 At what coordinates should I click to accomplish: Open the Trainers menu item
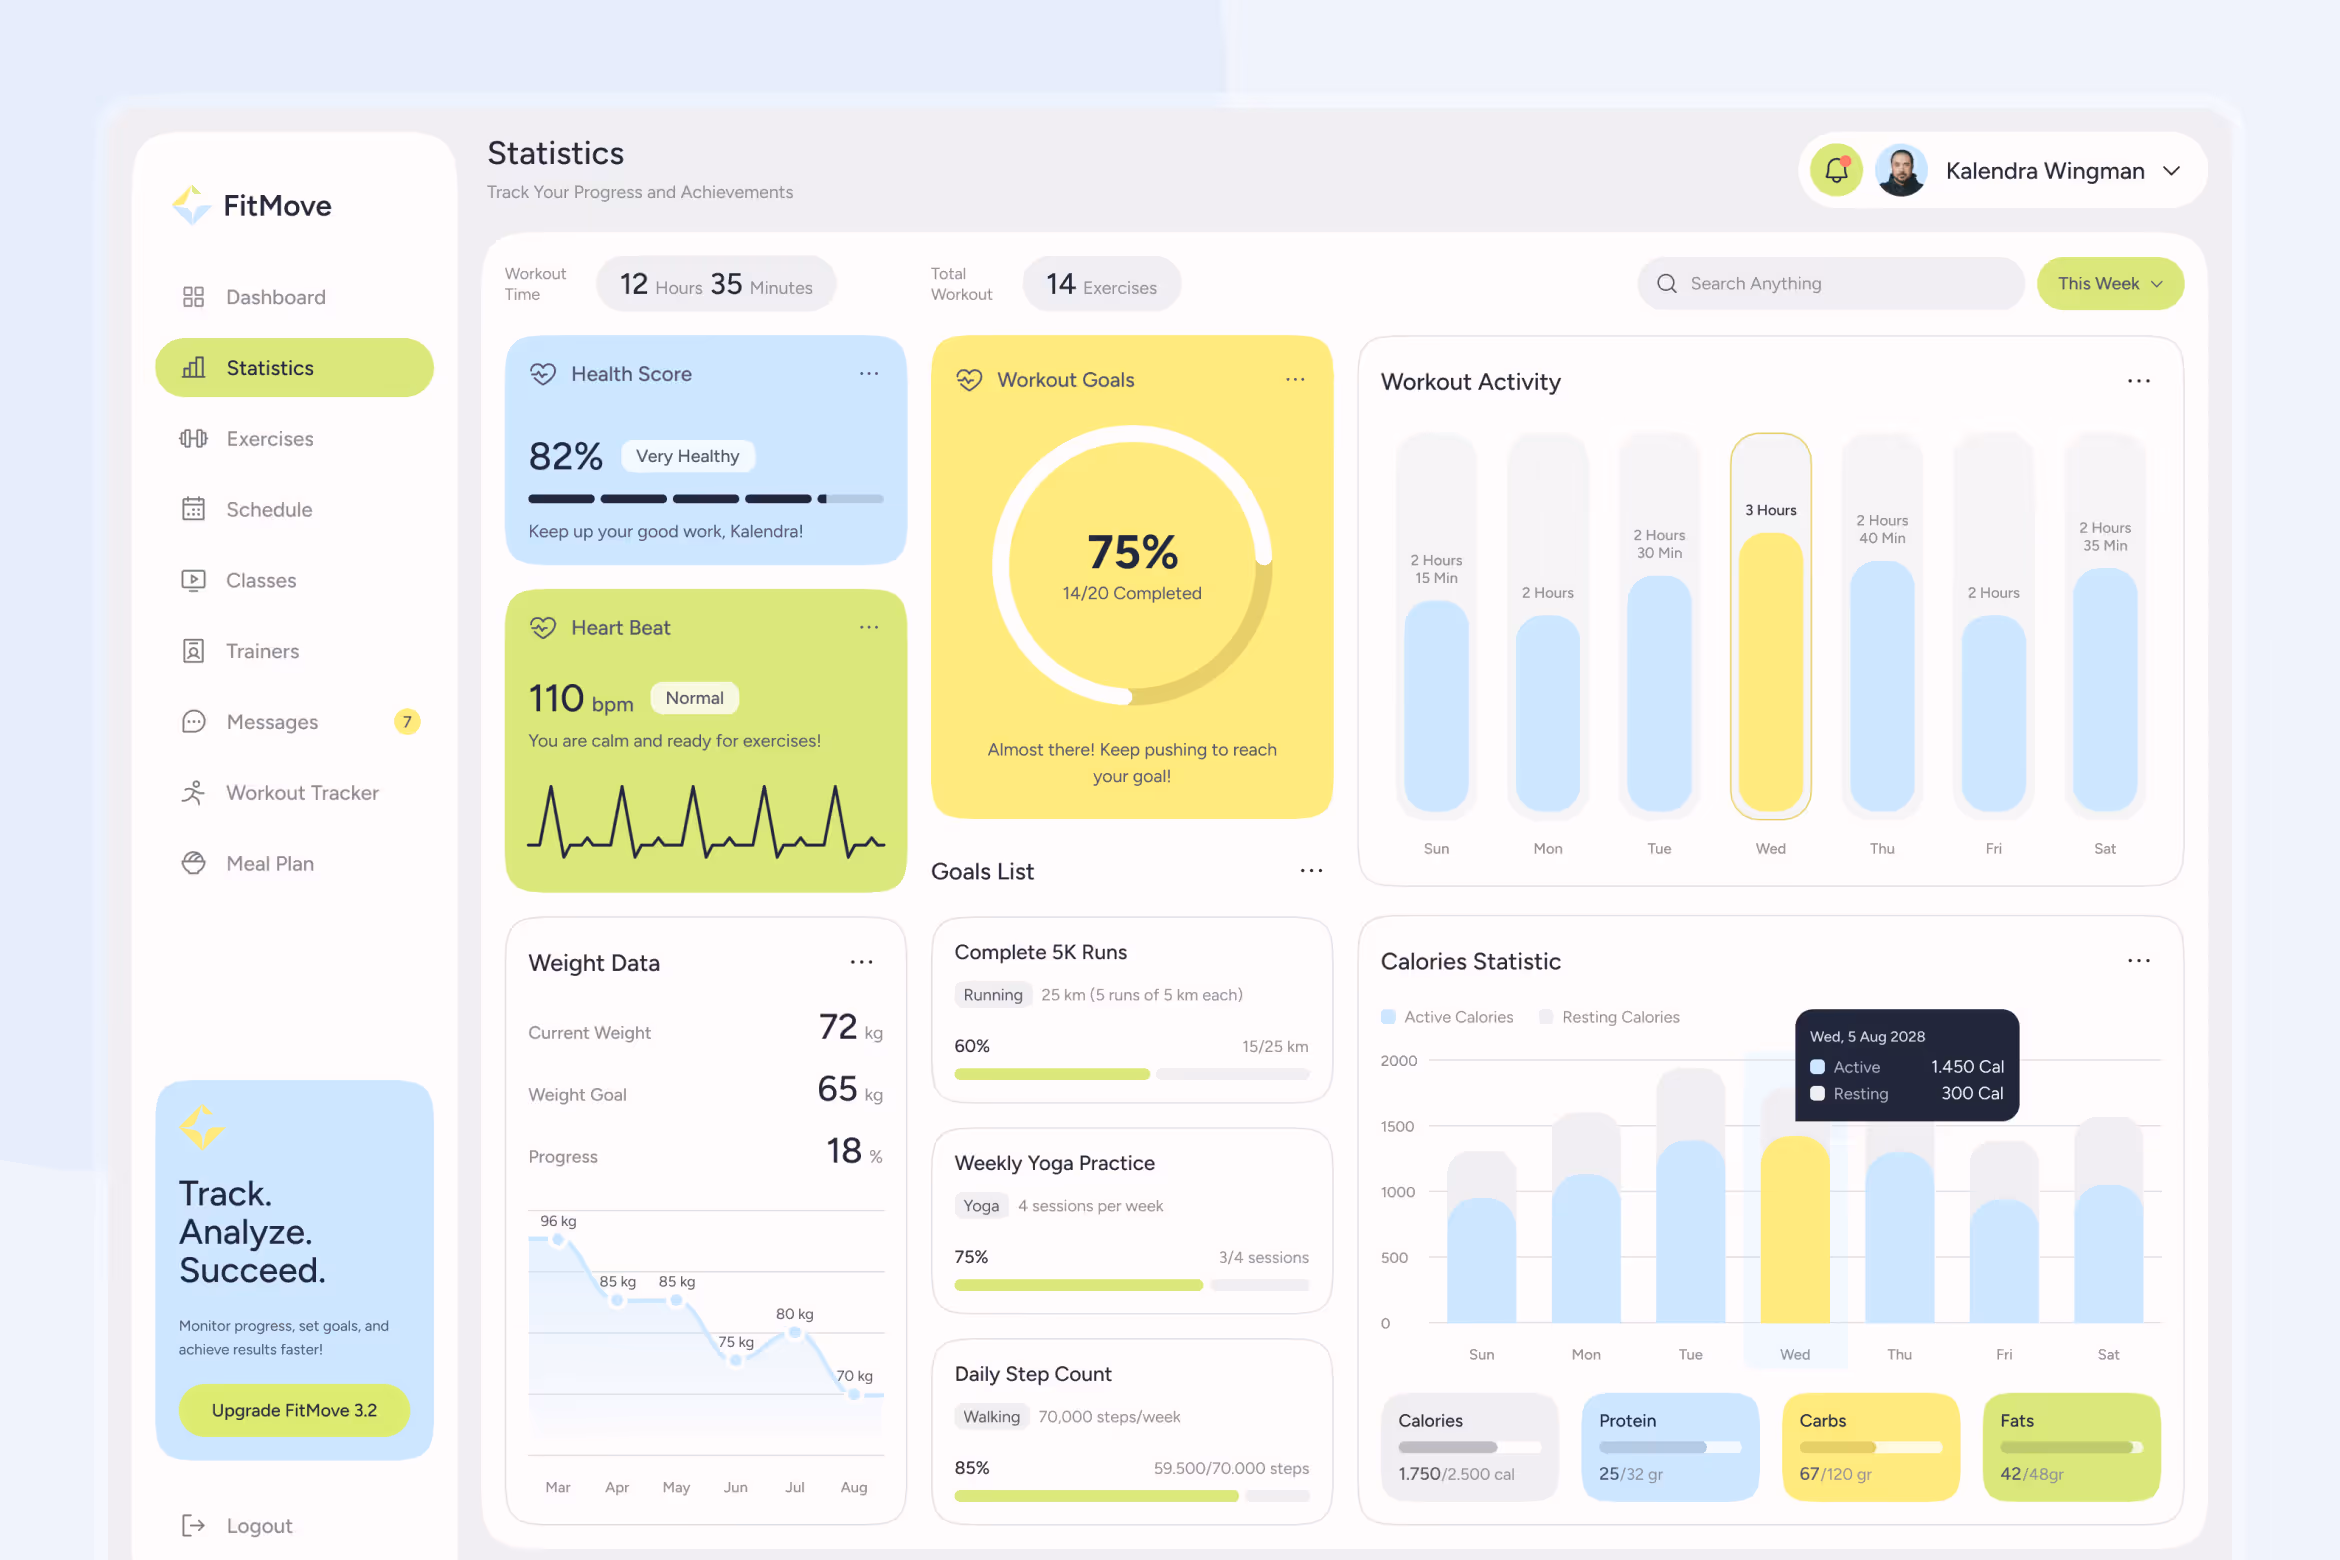coord(262,652)
